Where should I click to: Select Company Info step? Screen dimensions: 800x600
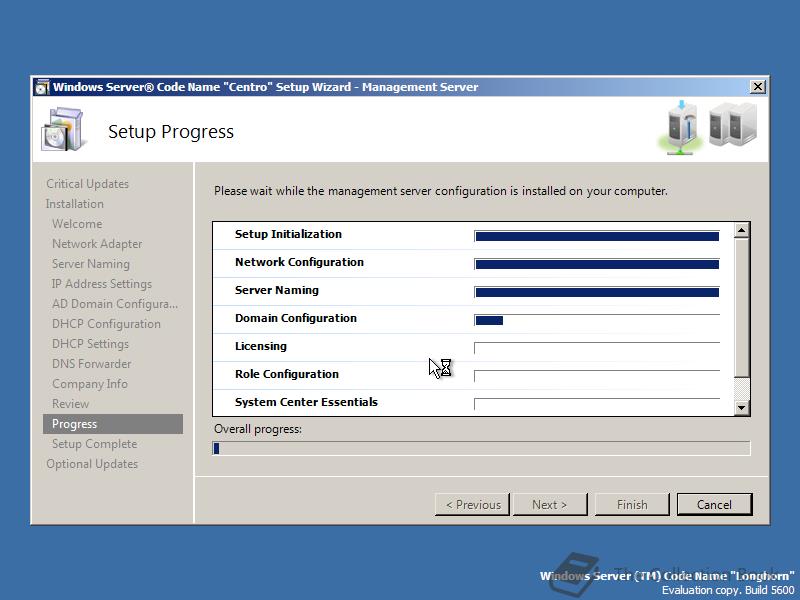coord(90,384)
